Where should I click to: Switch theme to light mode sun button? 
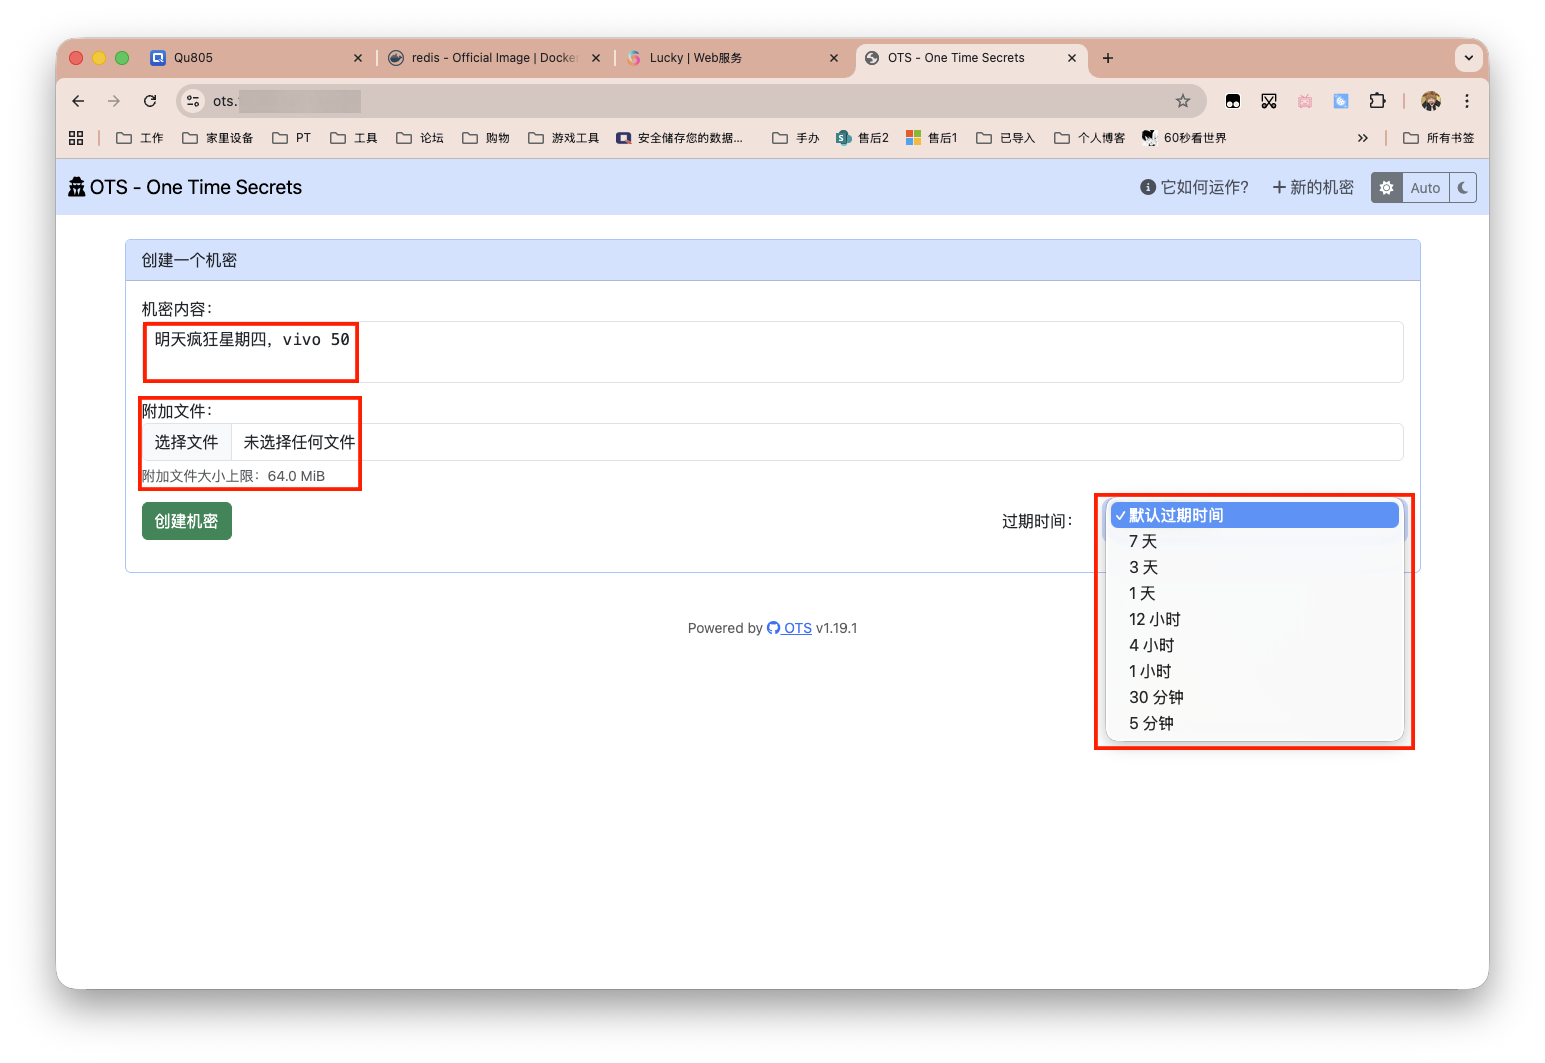coord(1386,188)
